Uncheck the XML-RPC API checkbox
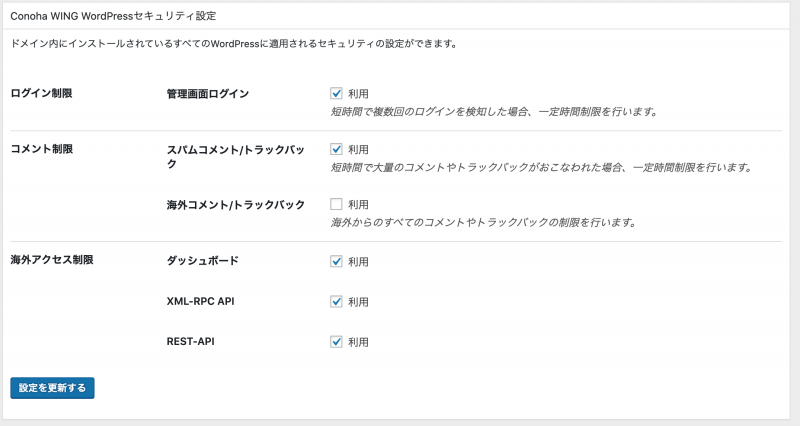The image size is (800, 426). [x=336, y=302]
